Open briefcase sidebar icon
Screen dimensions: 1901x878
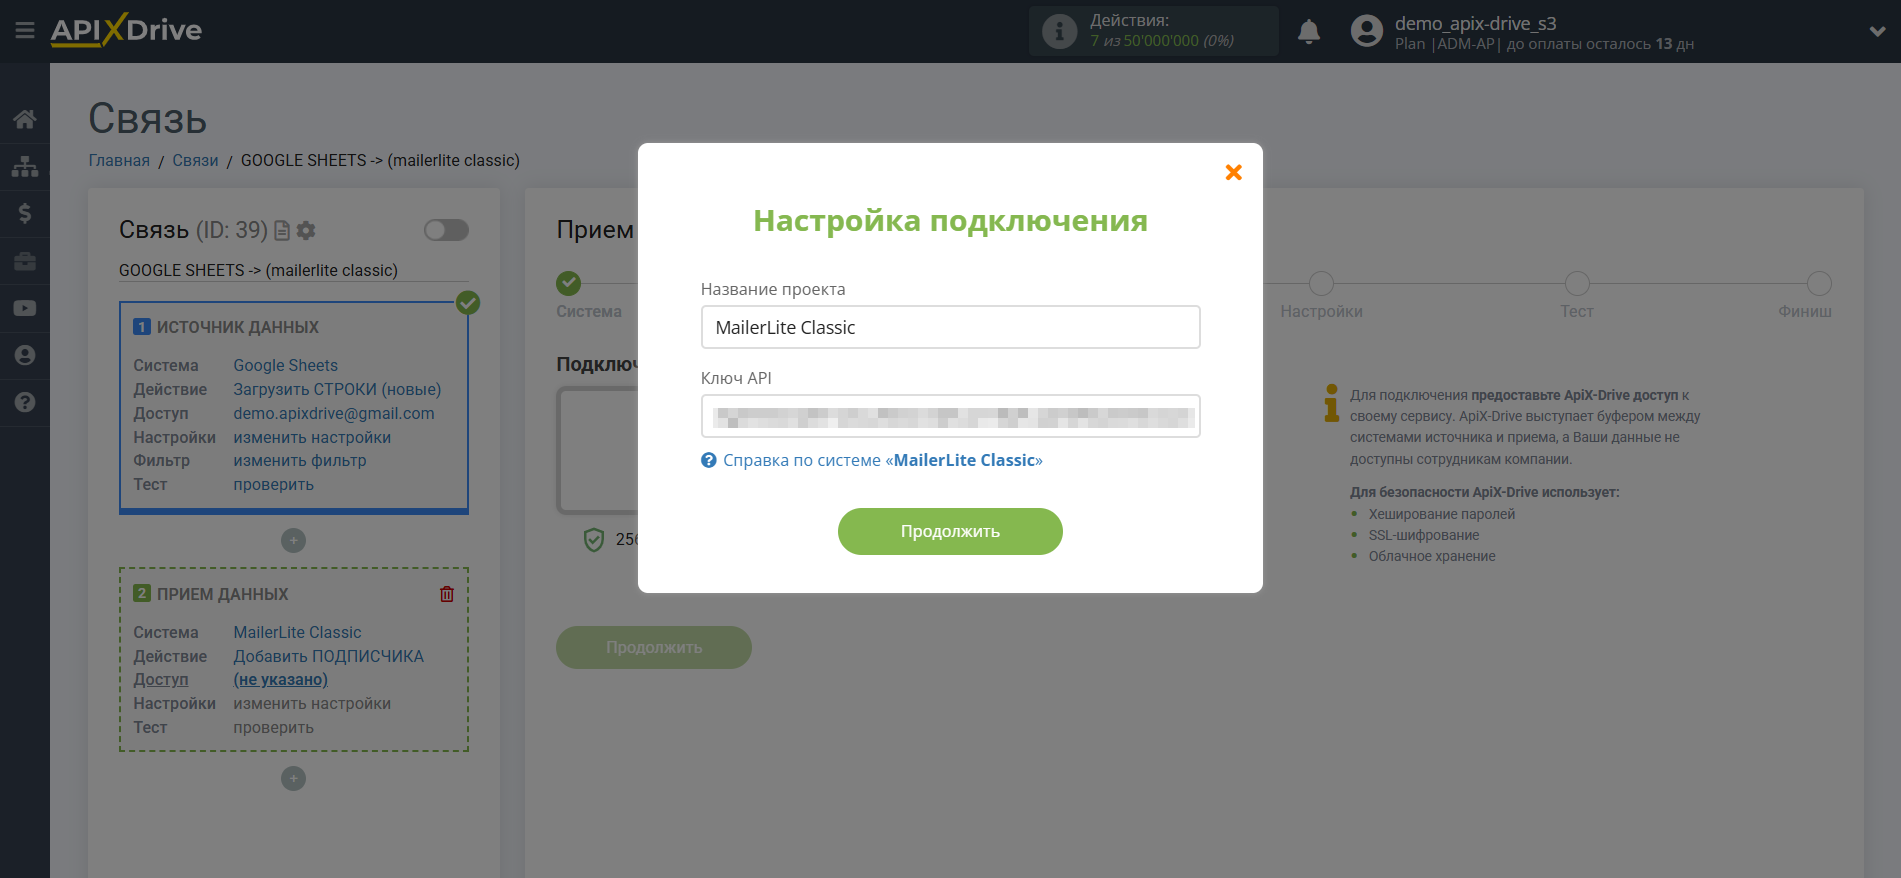tap(25, 261)
